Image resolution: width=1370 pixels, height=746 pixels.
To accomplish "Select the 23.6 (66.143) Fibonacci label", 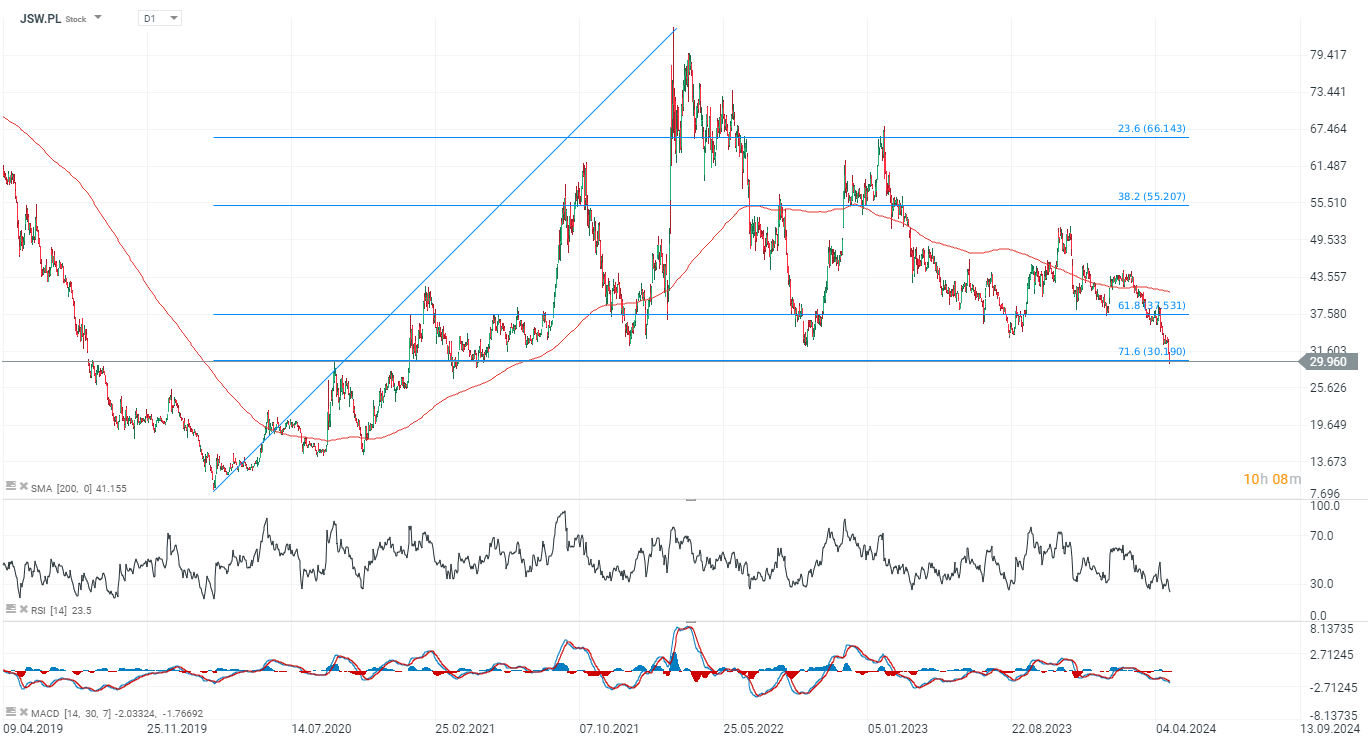I will click(x=1152, y=129).
